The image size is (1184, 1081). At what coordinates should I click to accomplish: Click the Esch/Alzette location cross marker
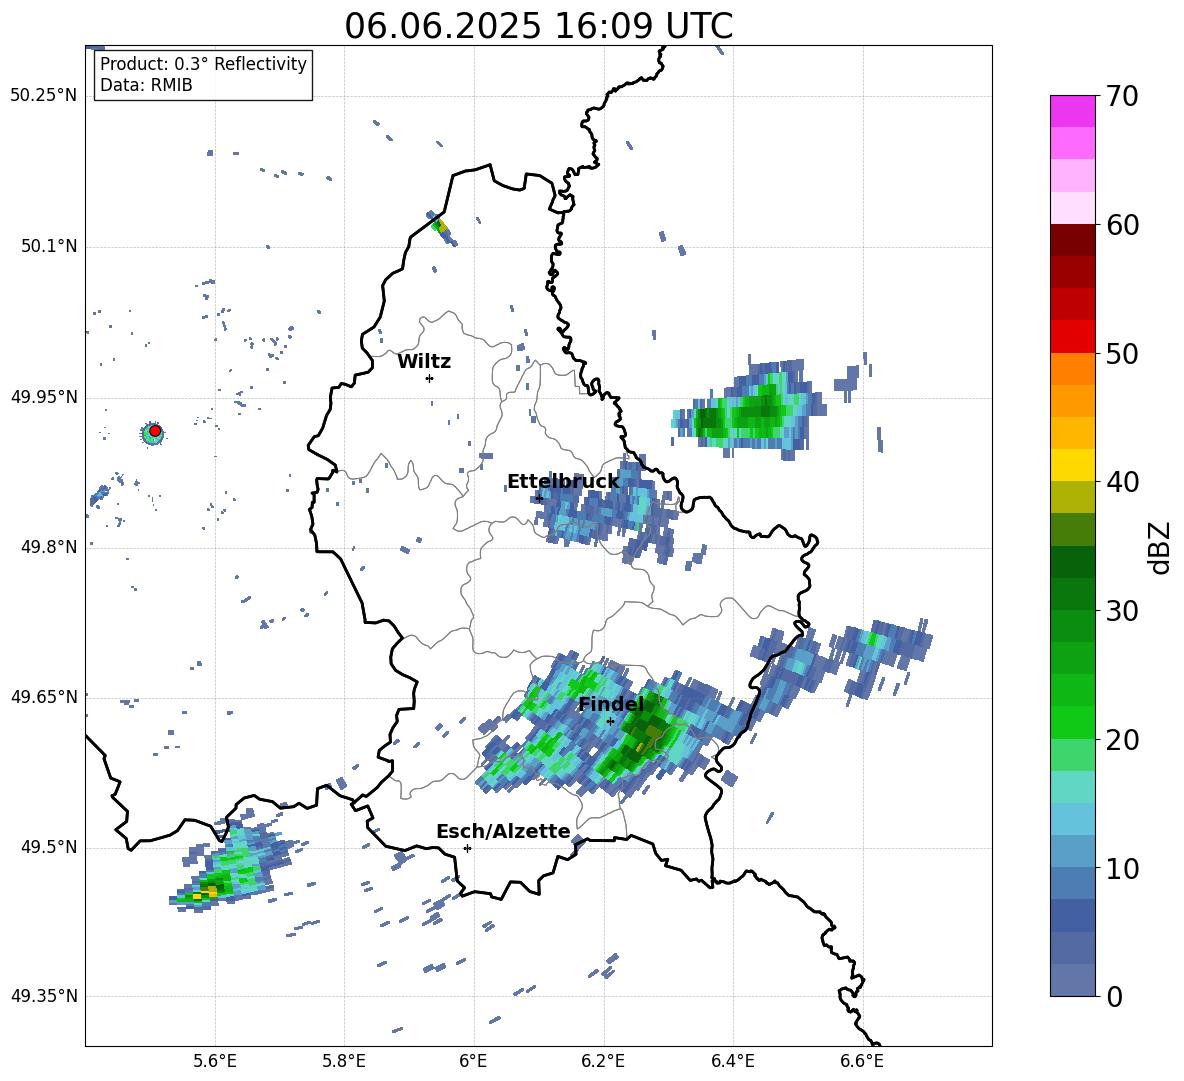[x=467, y=848]
